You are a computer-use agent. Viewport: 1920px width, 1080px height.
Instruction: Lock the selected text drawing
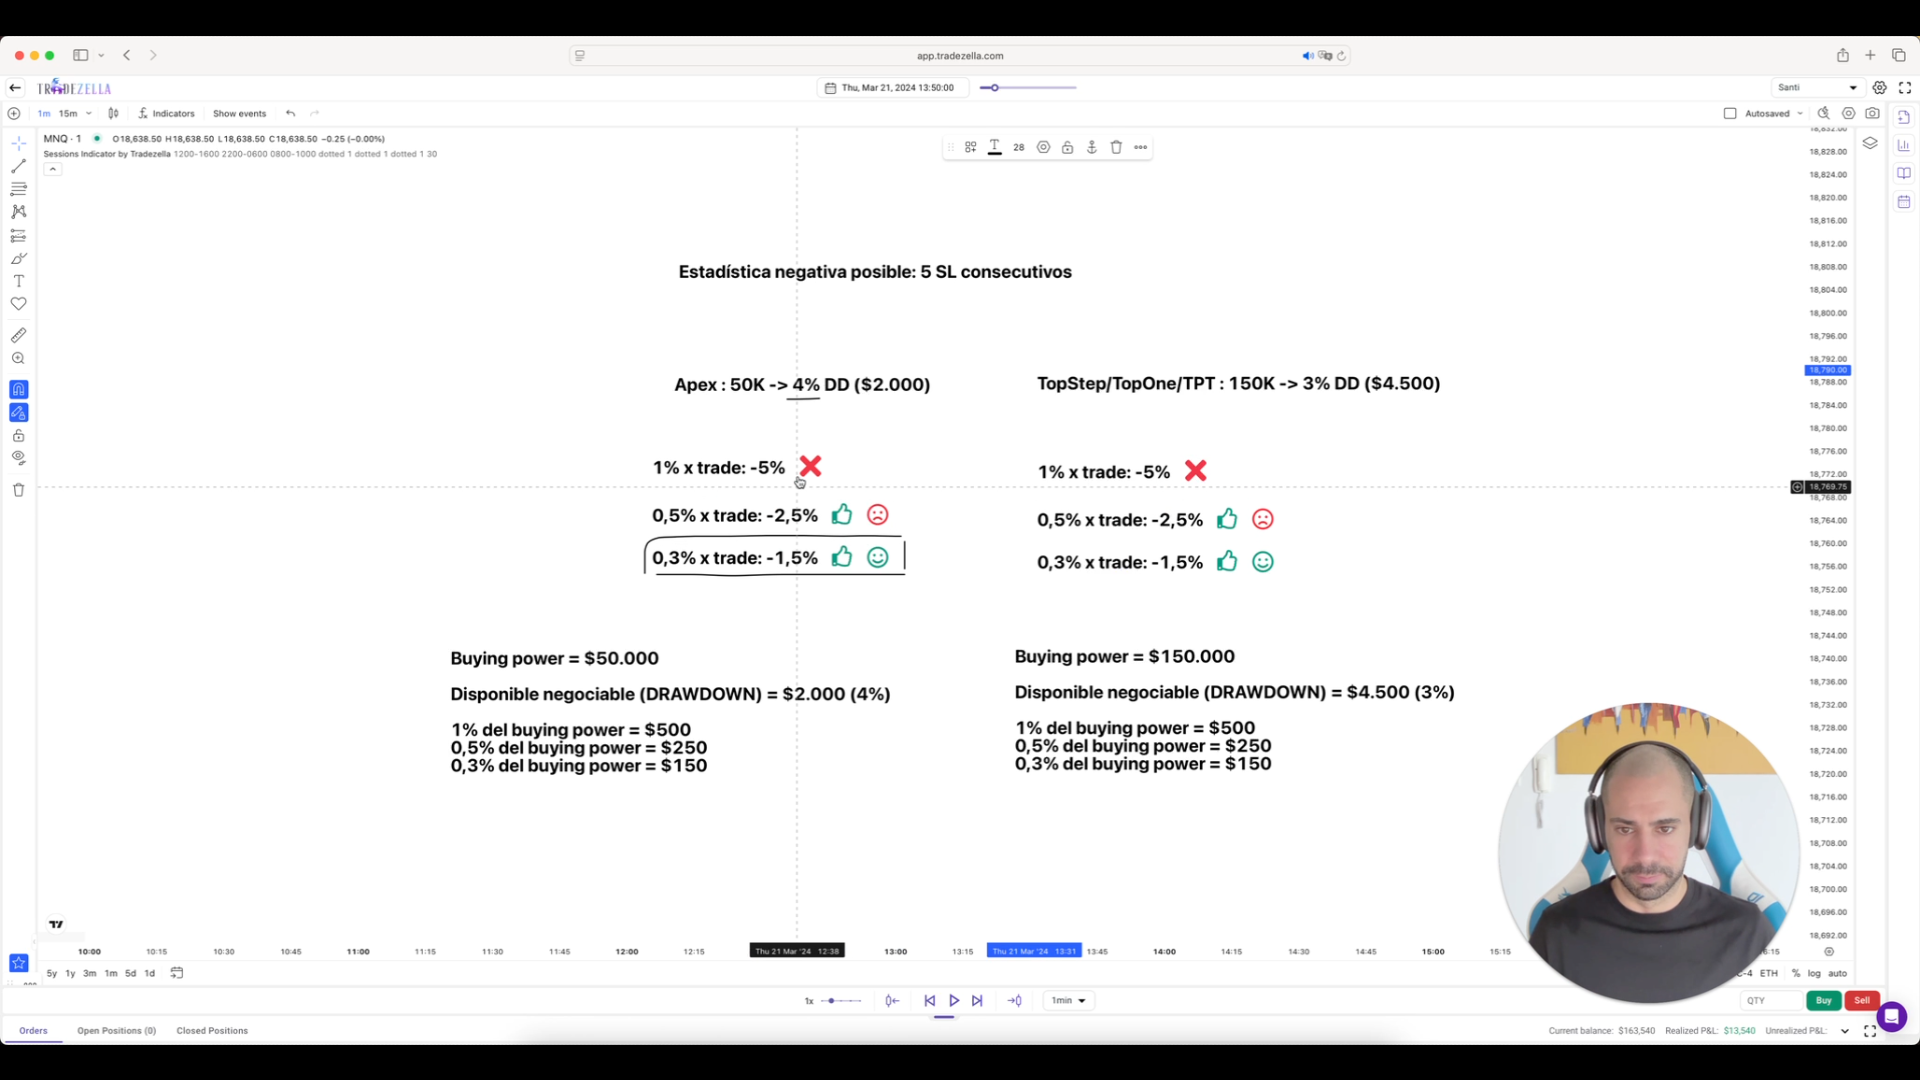(1068, 148)
